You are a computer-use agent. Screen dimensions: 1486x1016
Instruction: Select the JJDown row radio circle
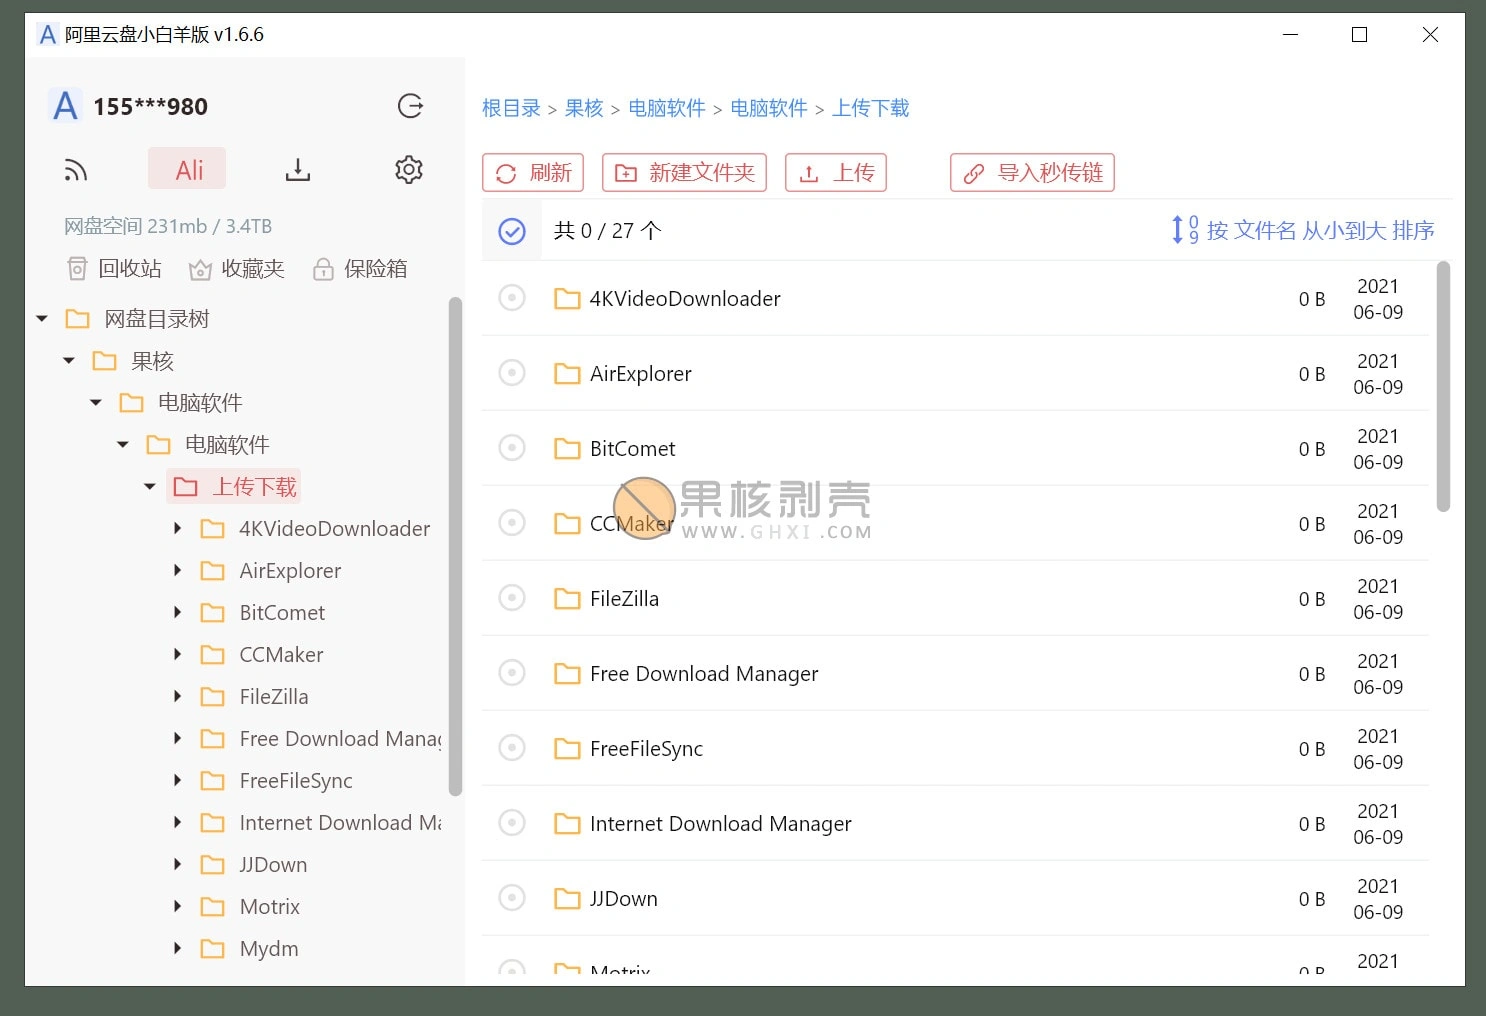[x=512, y=898]
